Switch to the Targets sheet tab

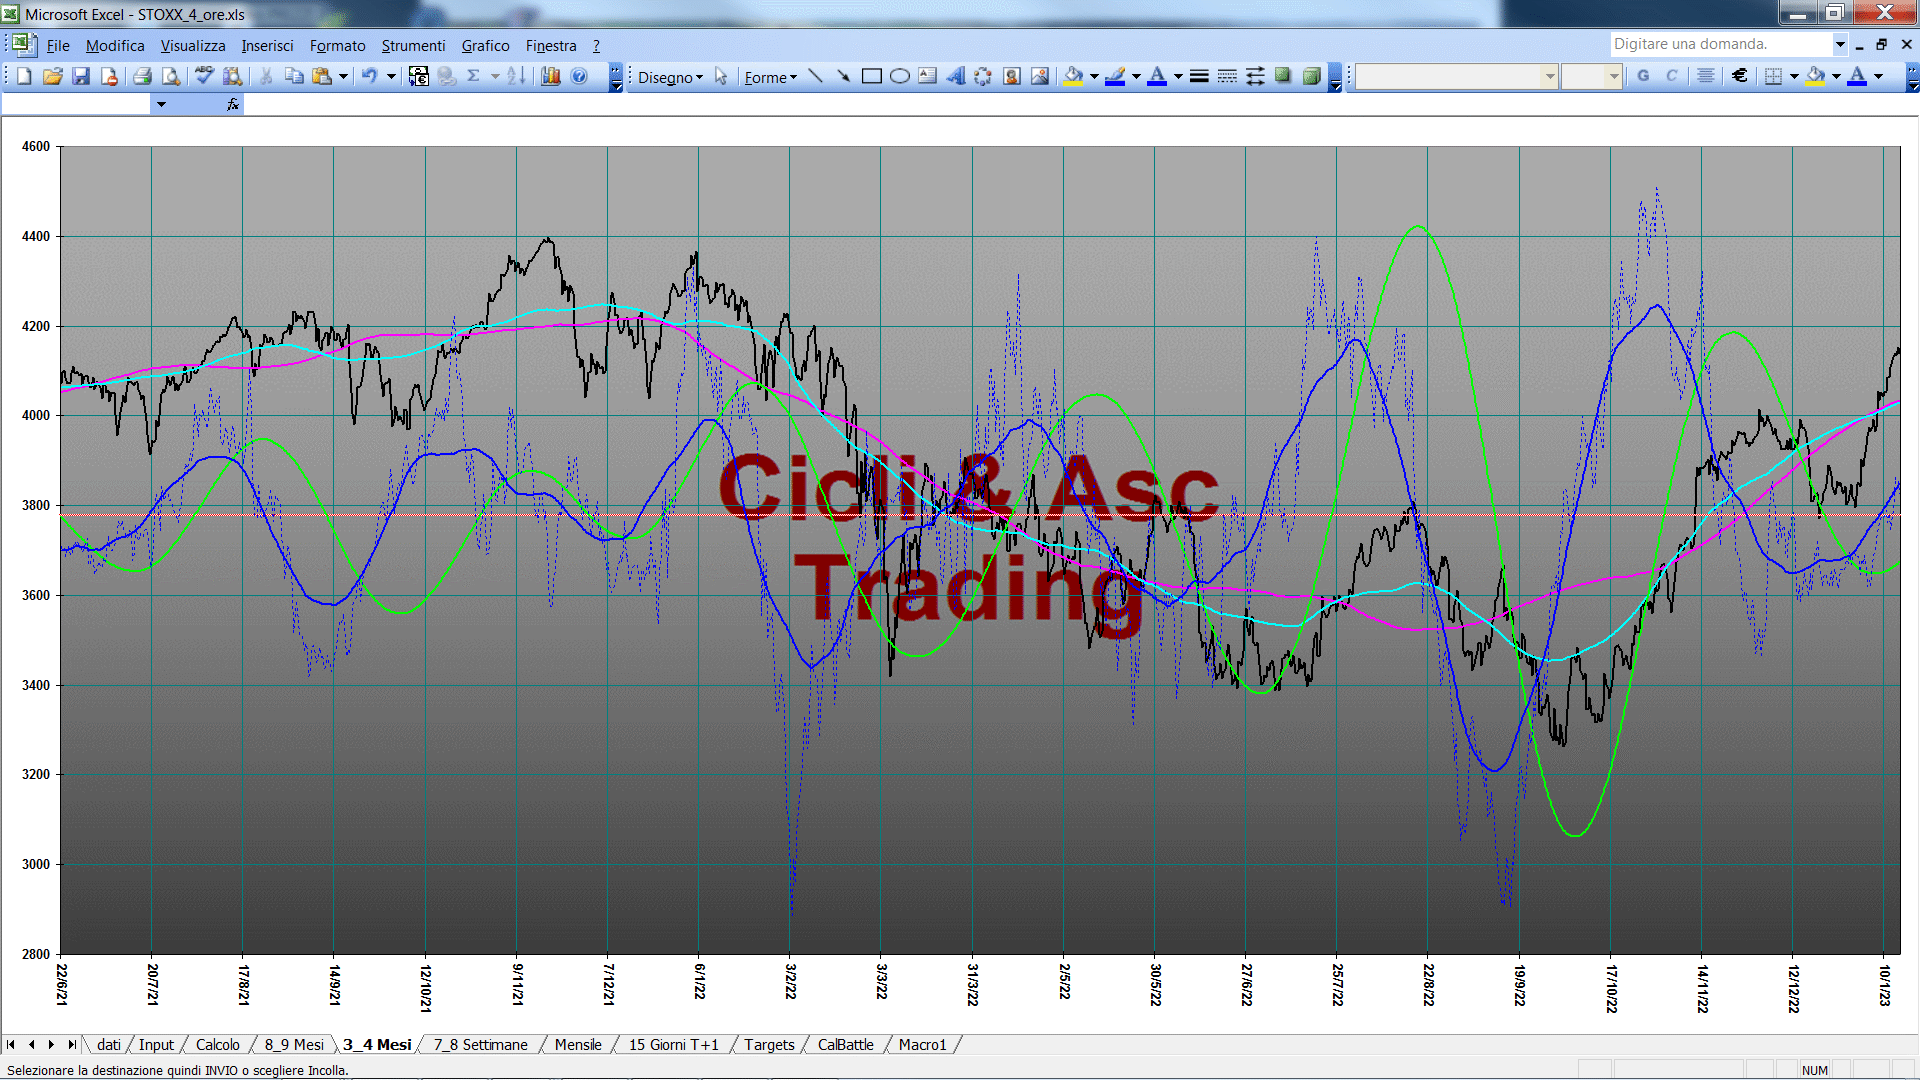tap(769, 1044)
